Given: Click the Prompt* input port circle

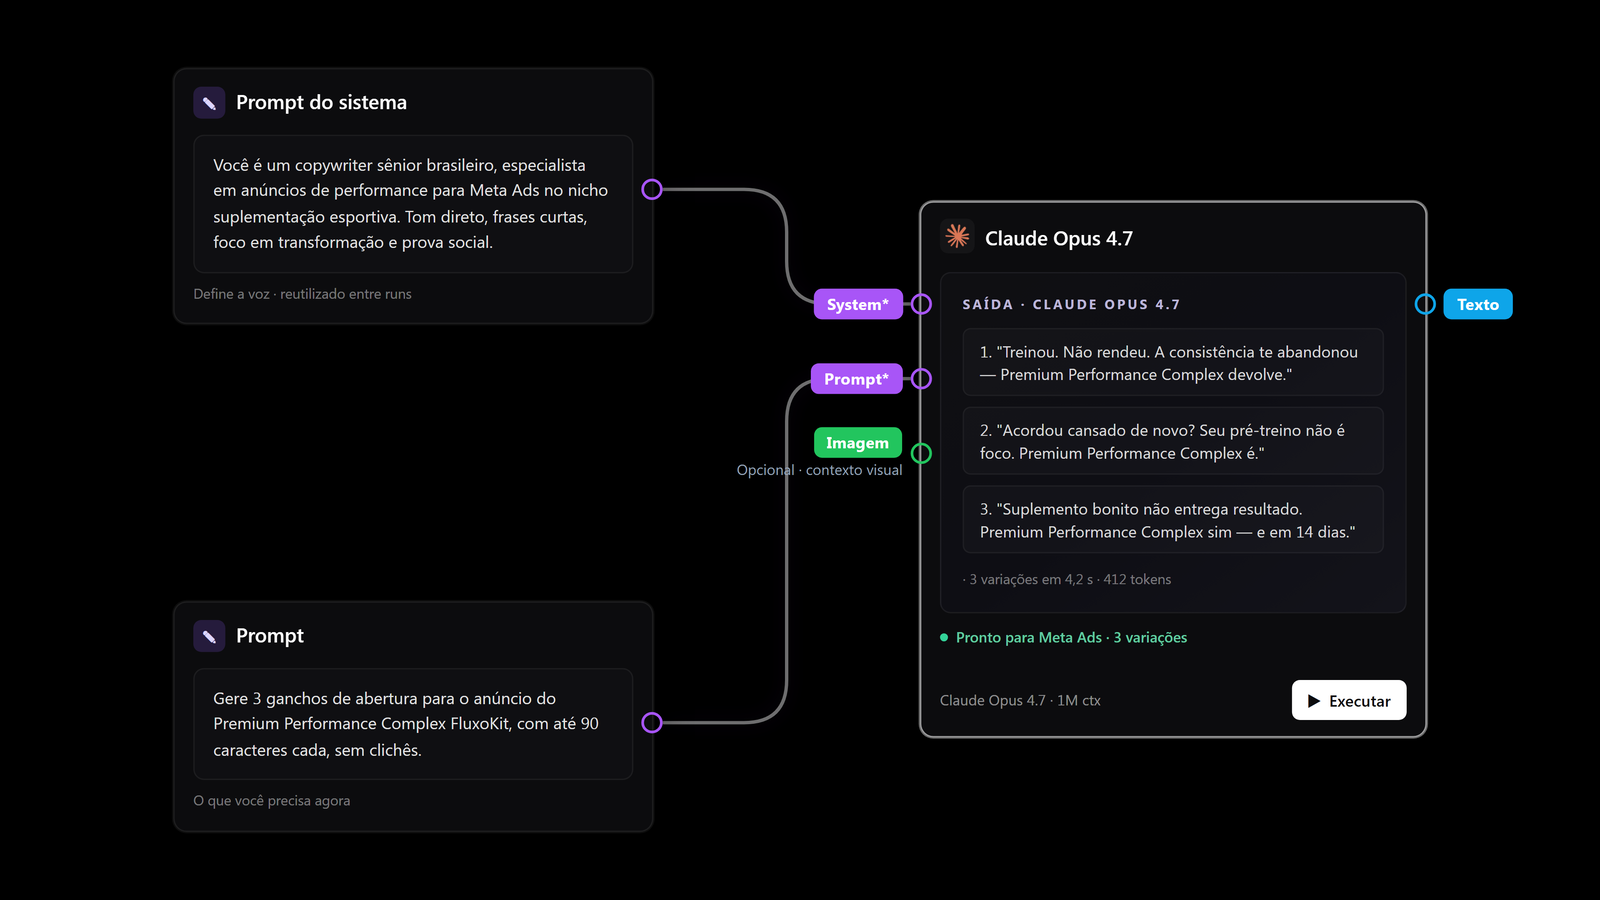Looking at the screenshot, I should pos(921,378).
